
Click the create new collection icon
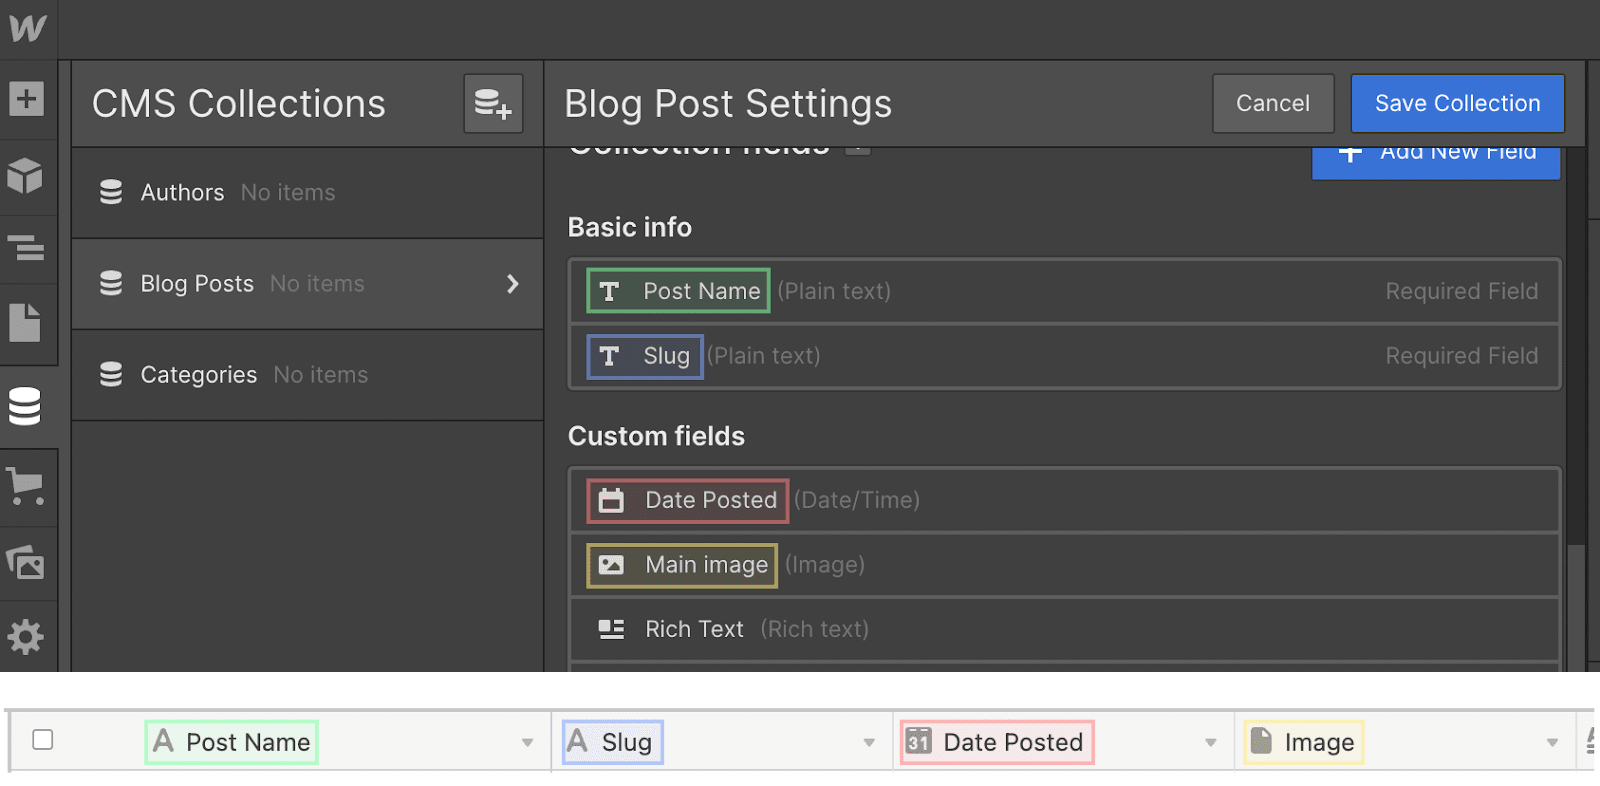tap(493, 103)
